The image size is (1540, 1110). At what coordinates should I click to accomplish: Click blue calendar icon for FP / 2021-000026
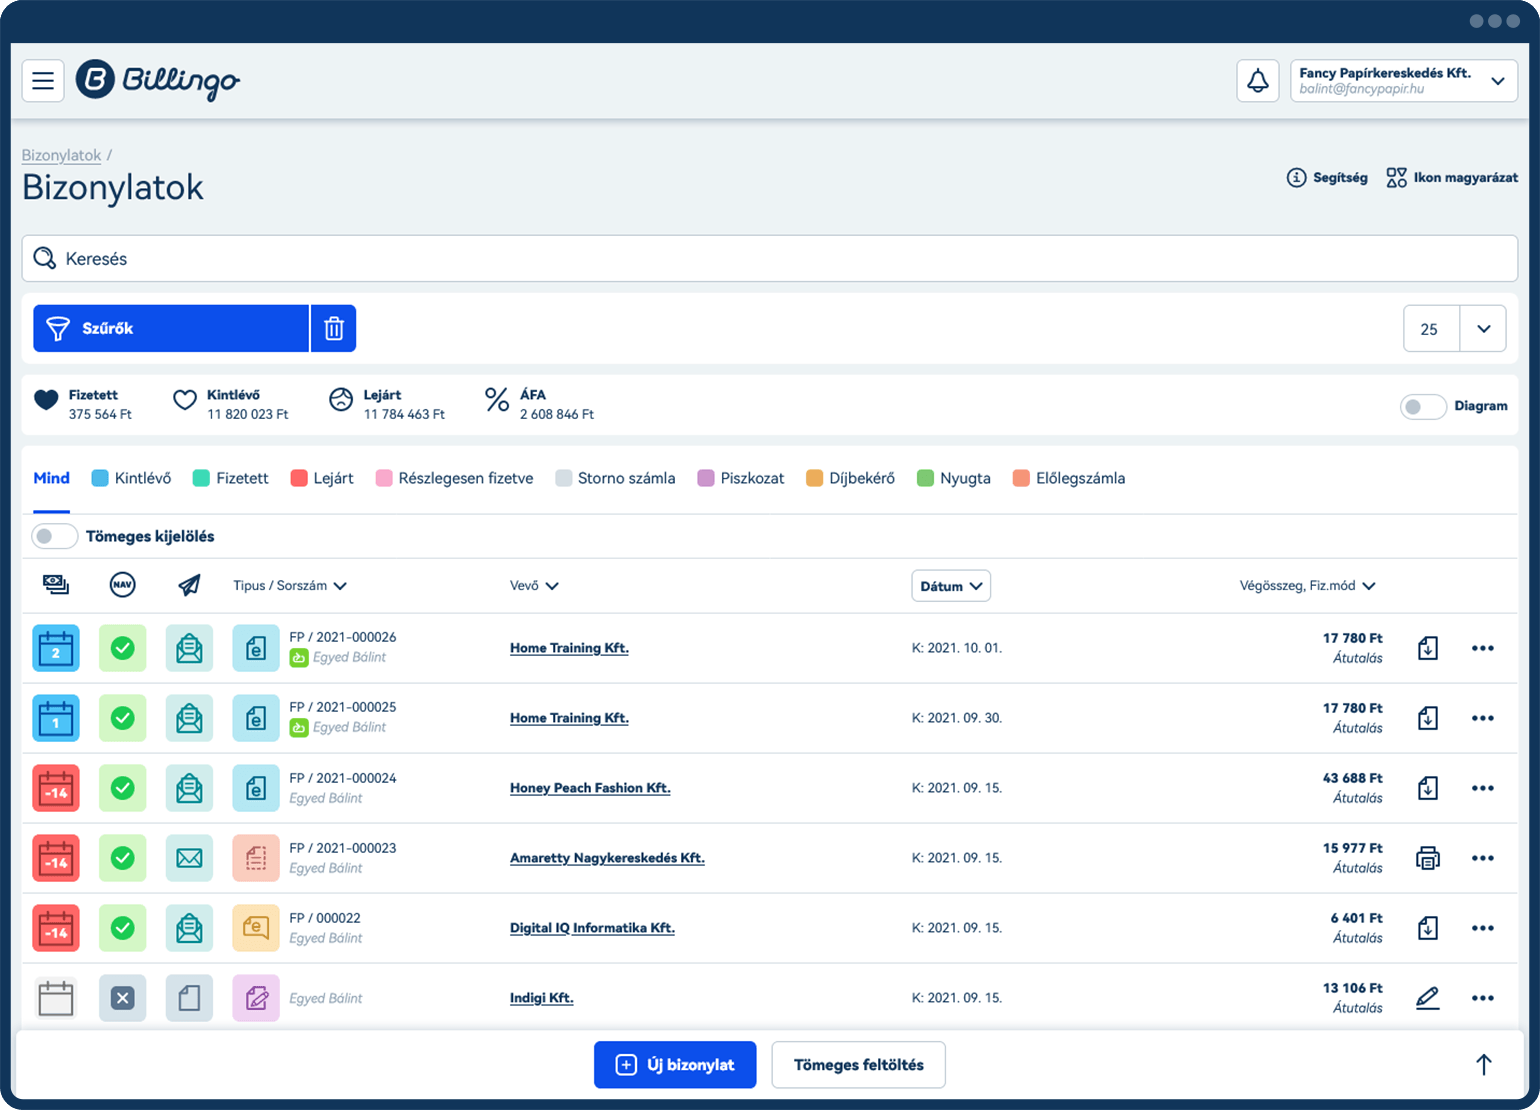(56, 648)
